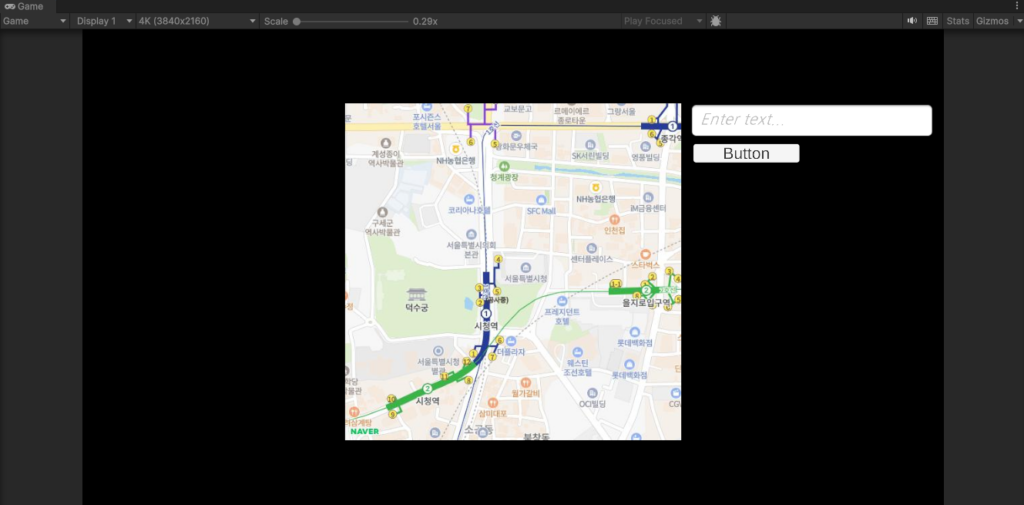1024x505 pixels.
Task: Open the 4K (3840x2160) resolution dropdown
Action: click(x=197, y=21)
